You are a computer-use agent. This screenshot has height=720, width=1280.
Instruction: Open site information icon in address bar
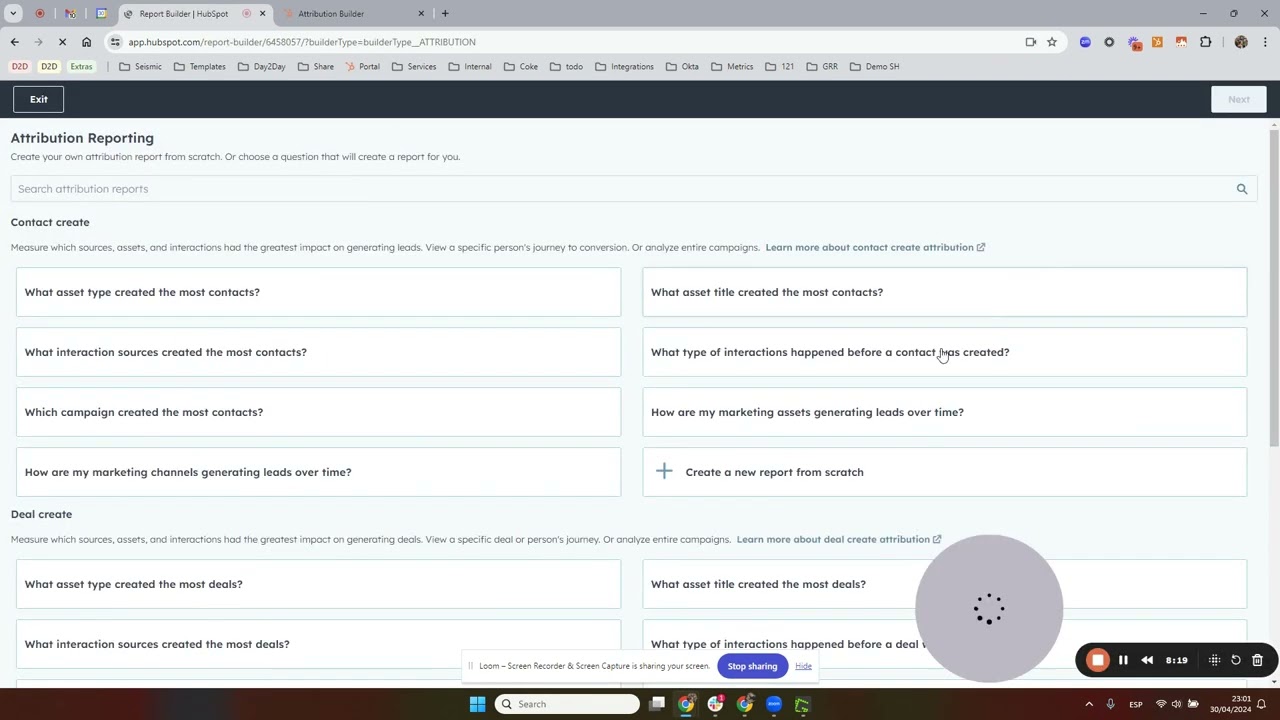(116, 42)
